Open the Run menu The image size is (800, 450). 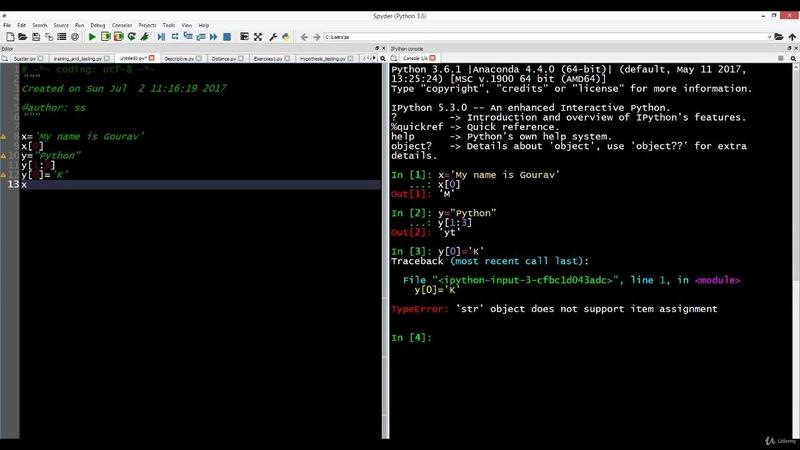(79, 25)
